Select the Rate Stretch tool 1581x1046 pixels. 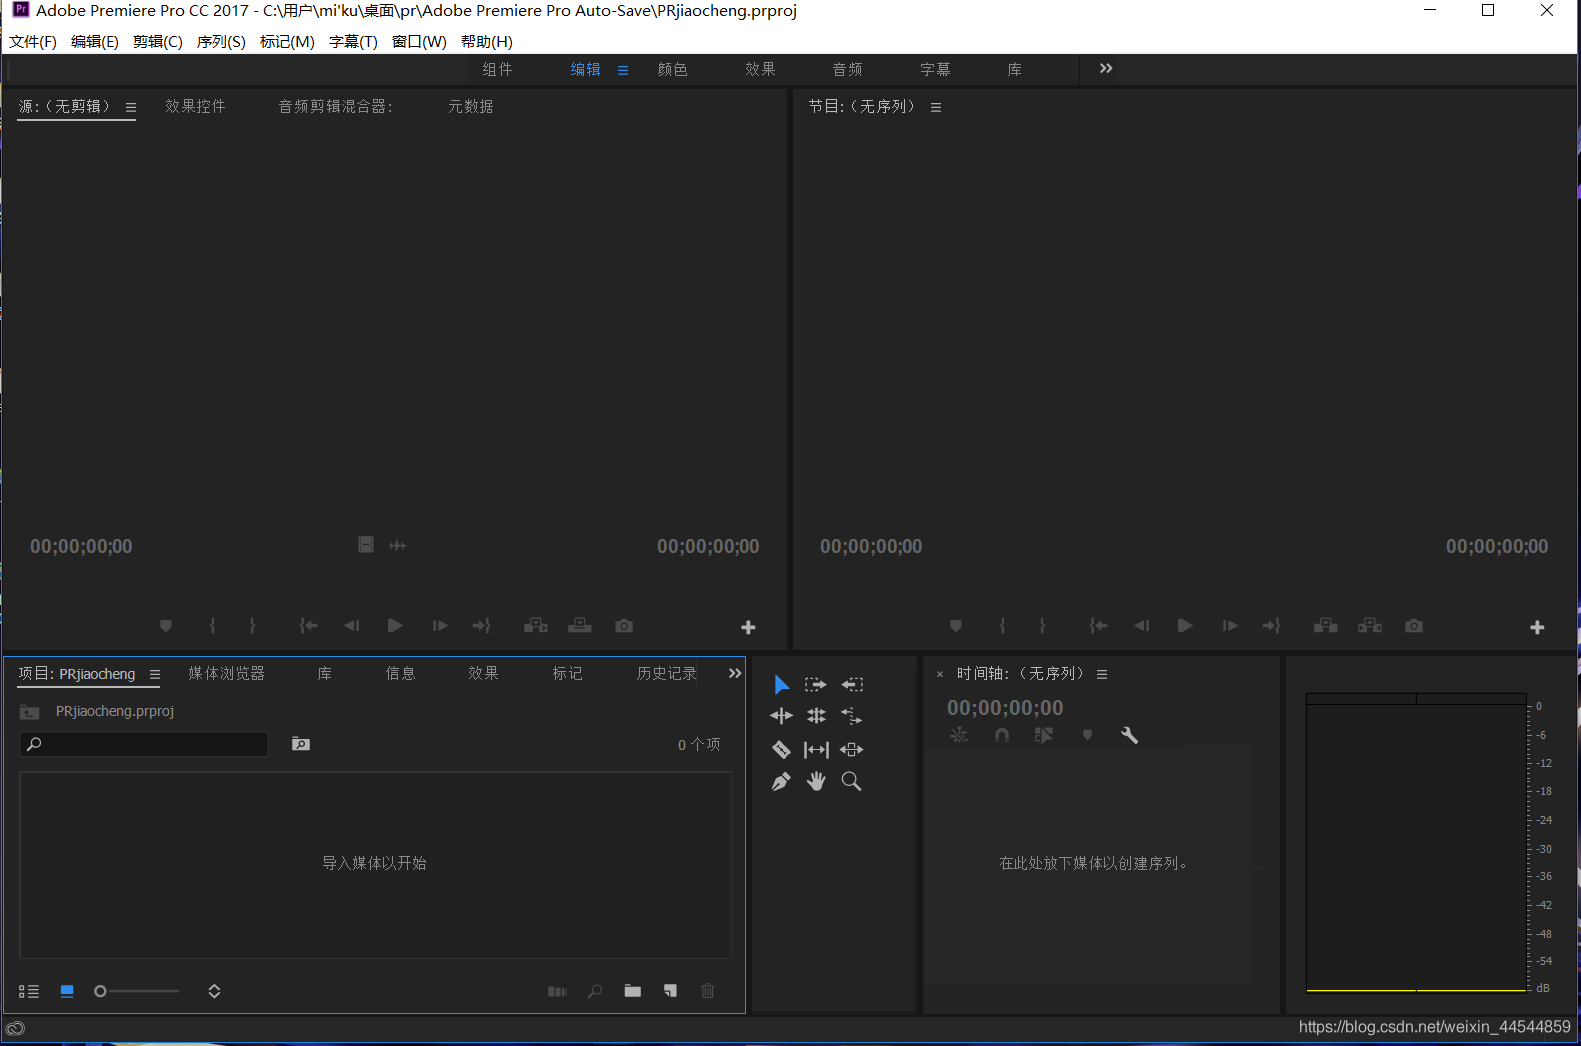[x=852, y=716]
